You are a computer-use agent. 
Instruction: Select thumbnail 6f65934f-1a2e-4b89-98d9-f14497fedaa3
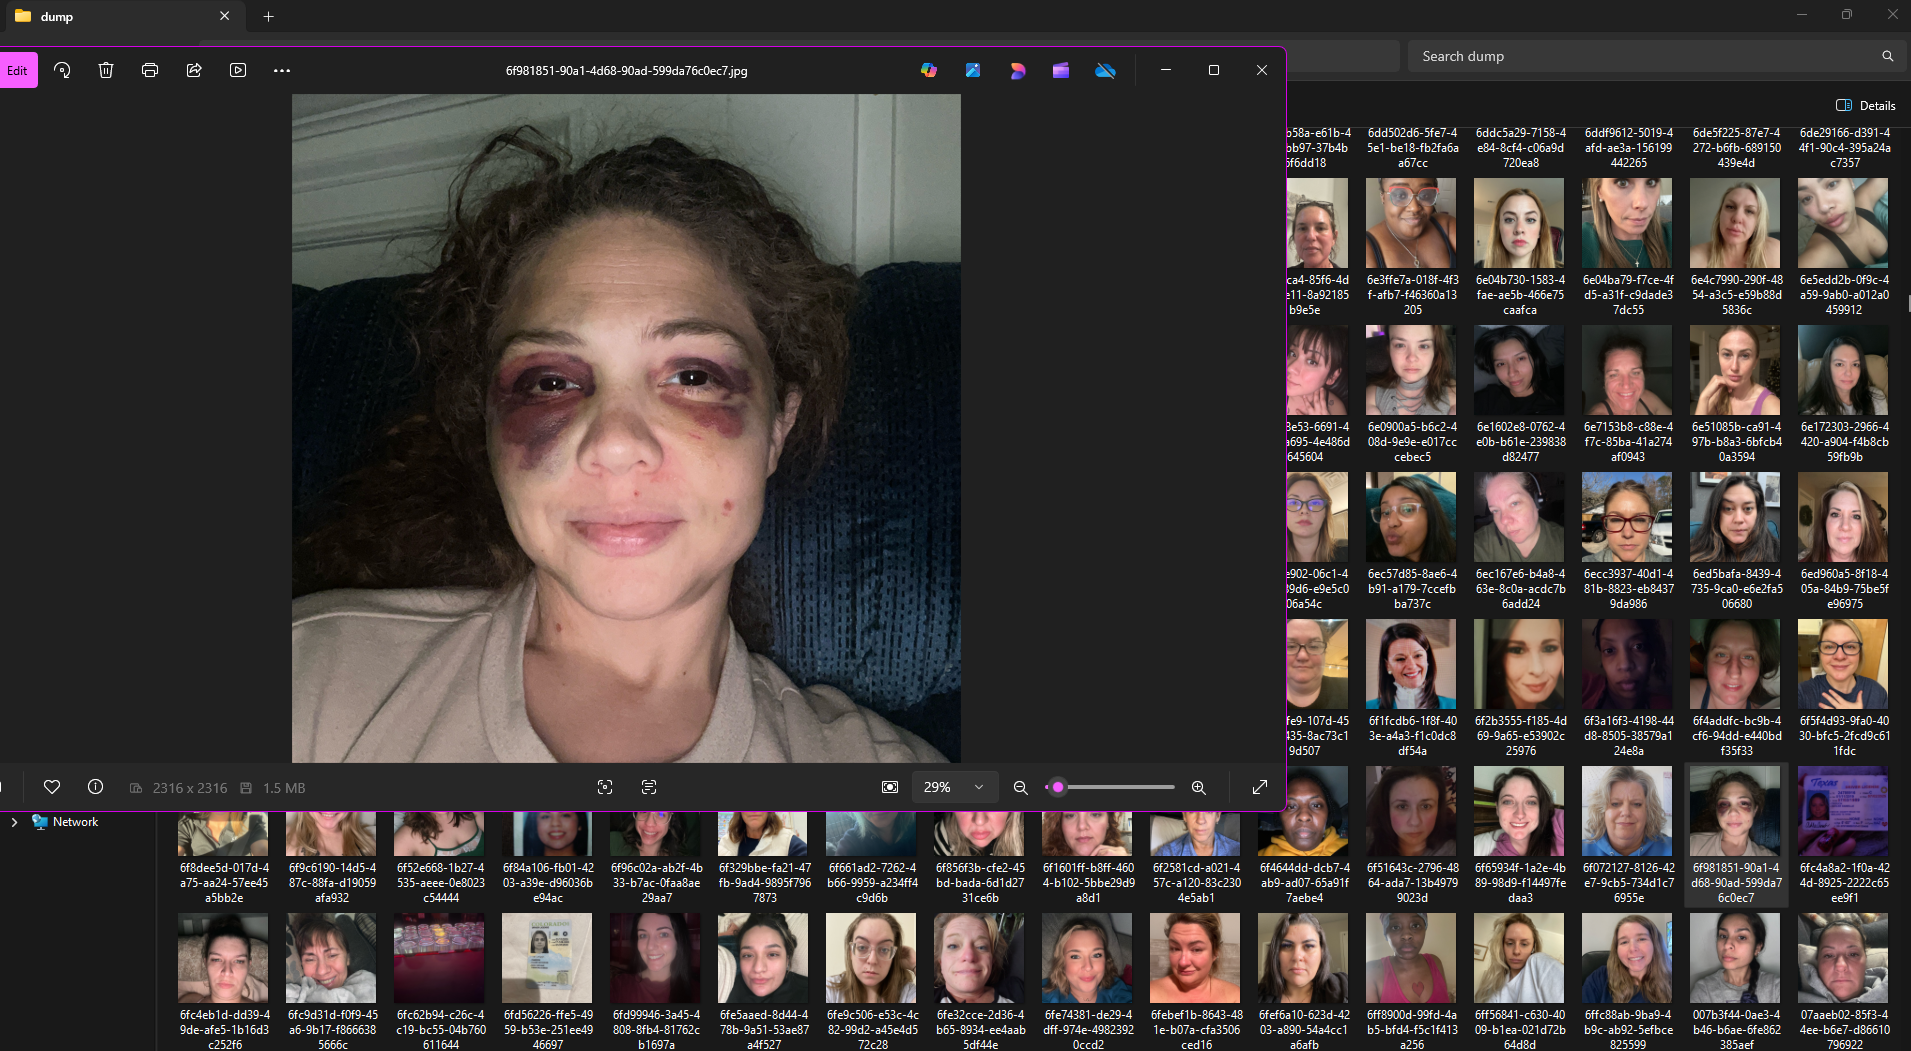point(1519,811)
